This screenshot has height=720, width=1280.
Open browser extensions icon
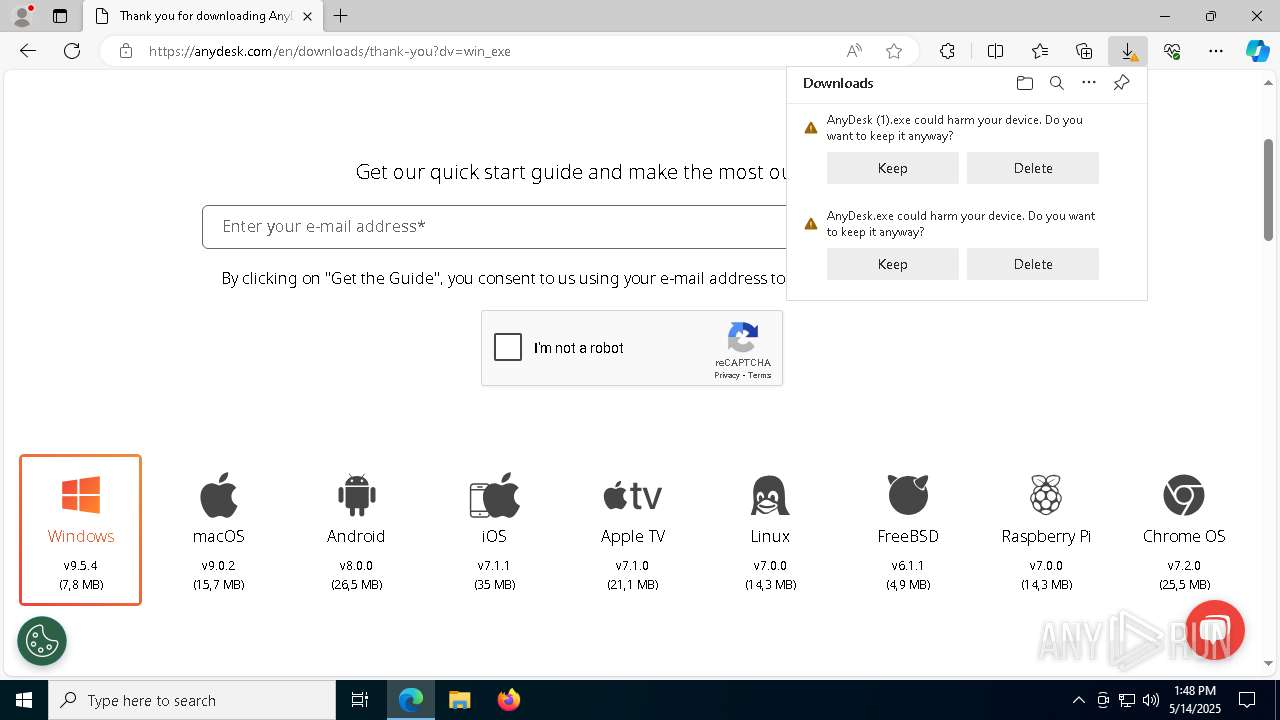(x=947, y=51)
